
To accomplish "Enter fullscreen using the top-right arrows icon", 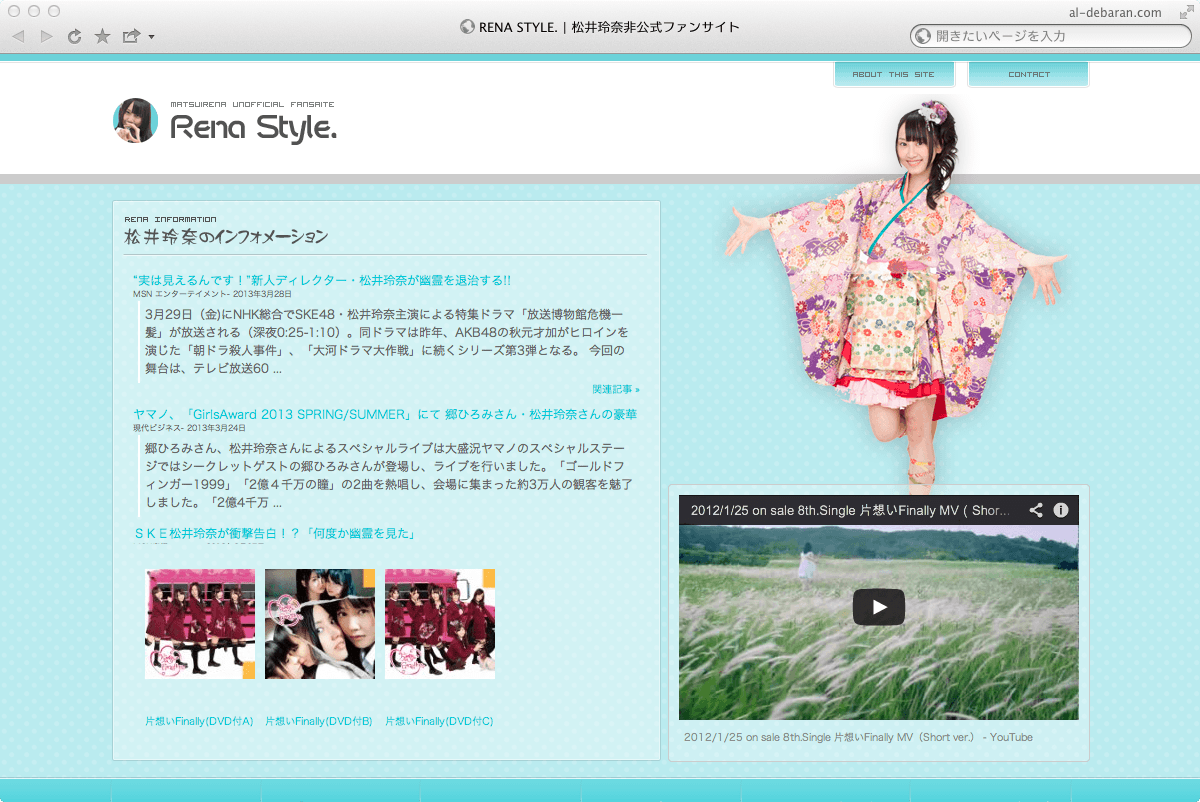I will click(1185, 12).
